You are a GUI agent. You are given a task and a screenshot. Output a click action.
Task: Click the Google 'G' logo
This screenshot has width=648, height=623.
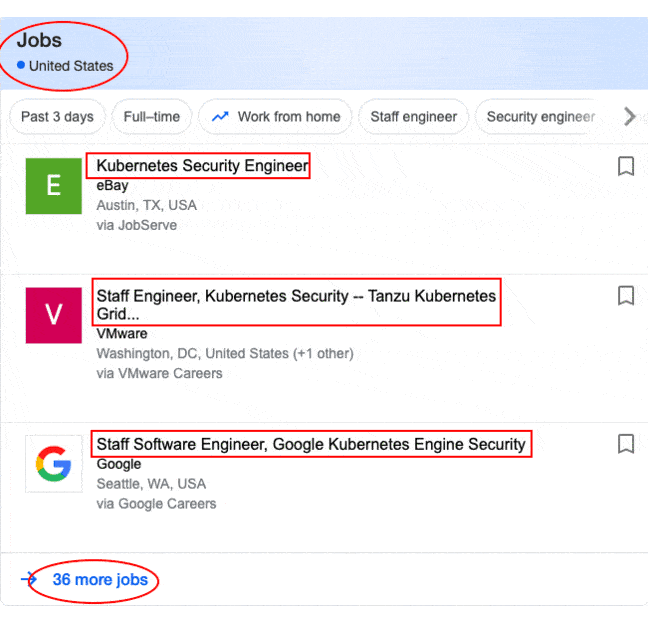pos(54,464)
